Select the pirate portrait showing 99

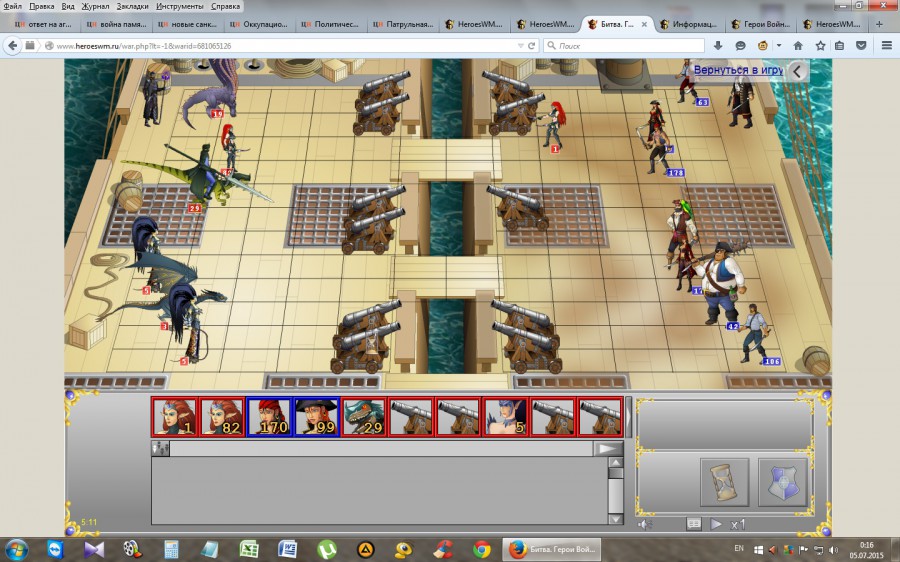click(317, 416)
